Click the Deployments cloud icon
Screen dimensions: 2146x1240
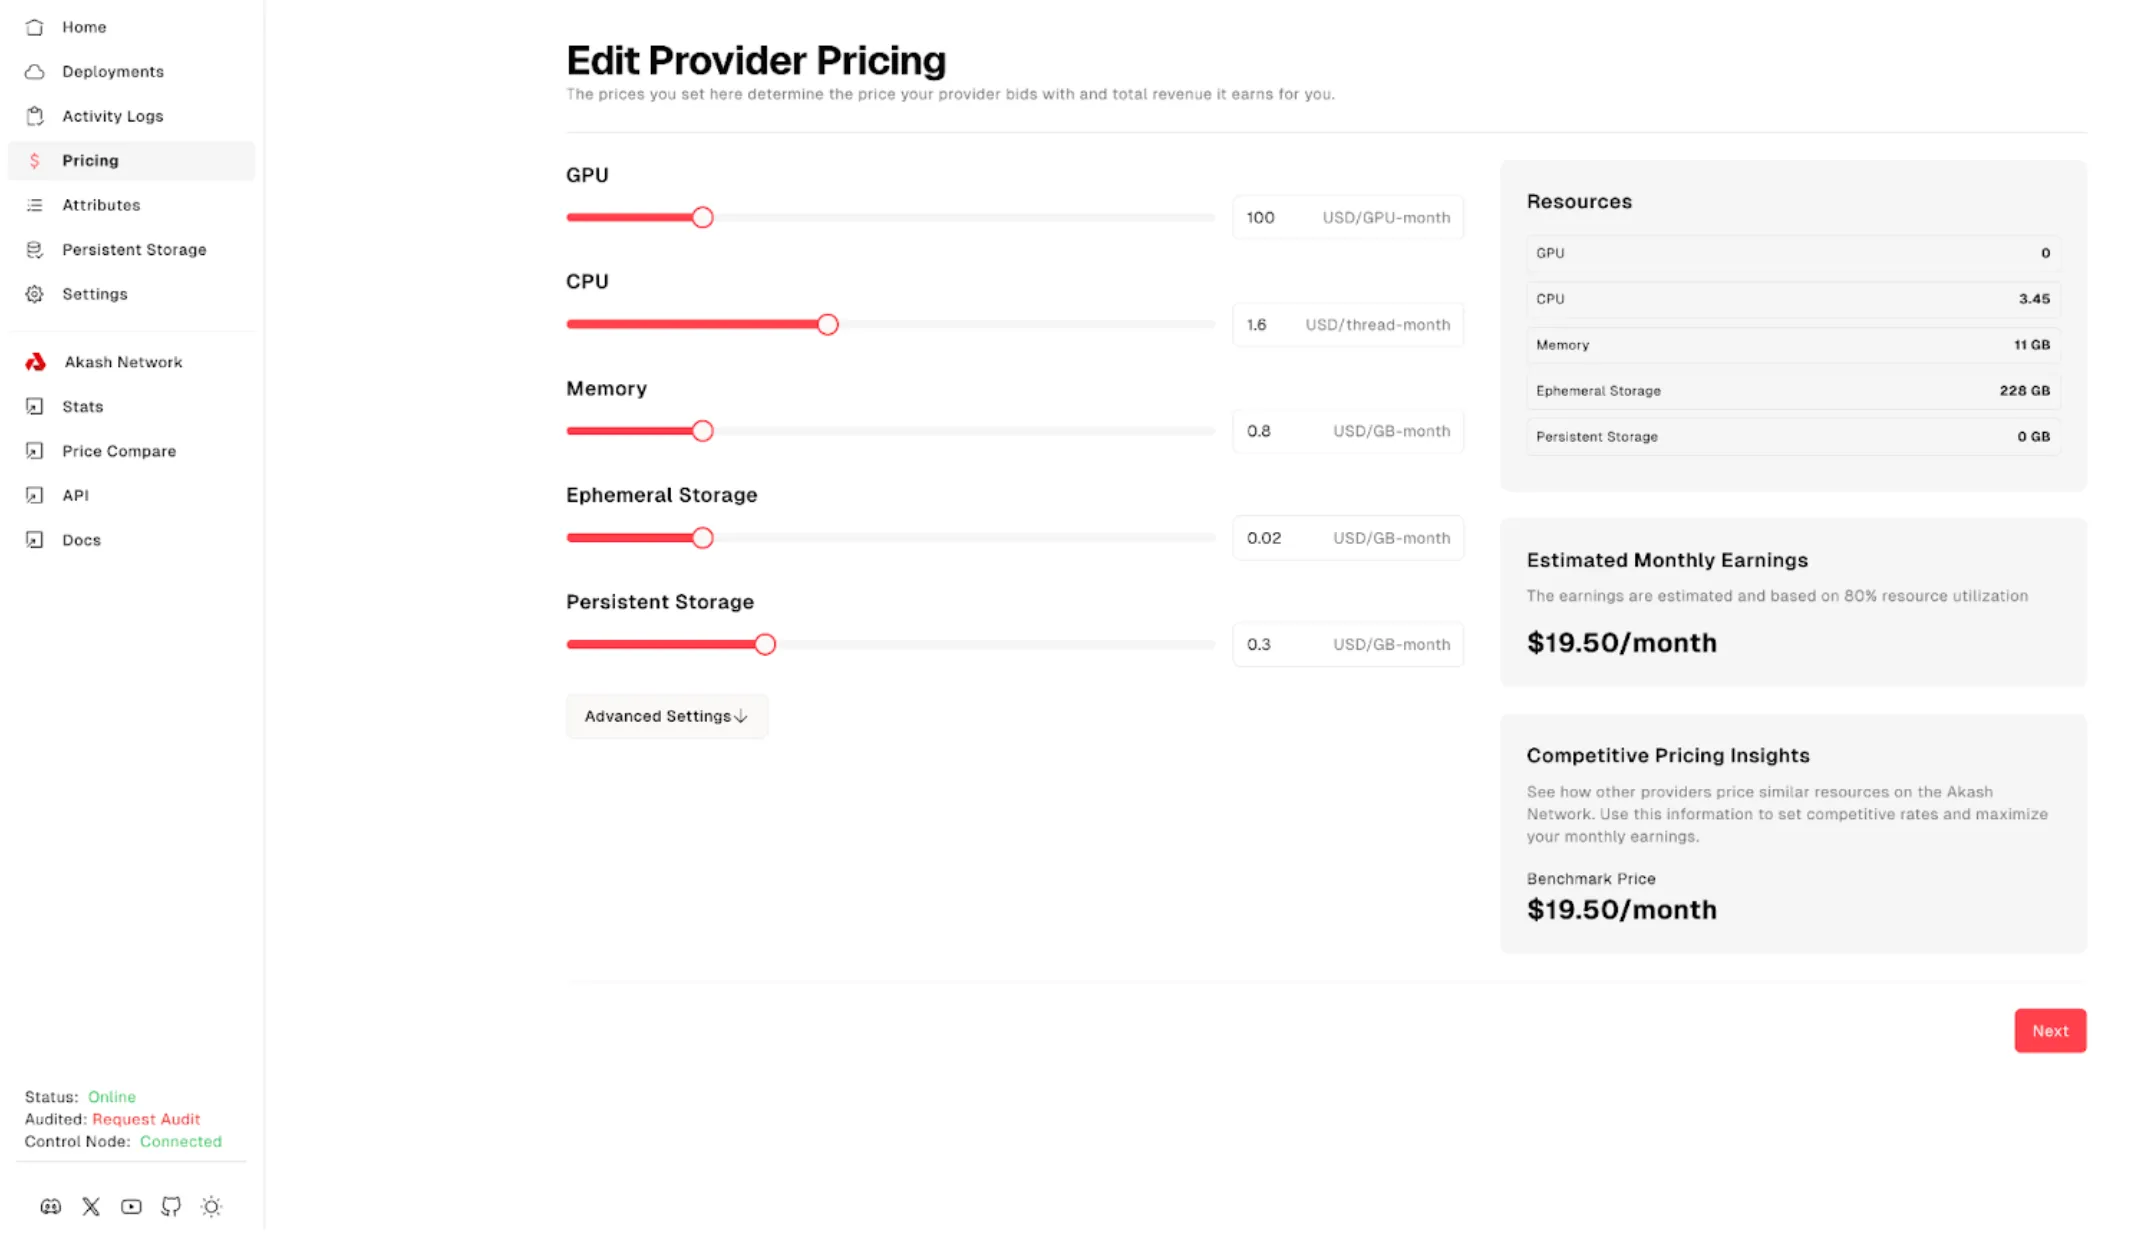pyautogui.click(x=35, y=72)
